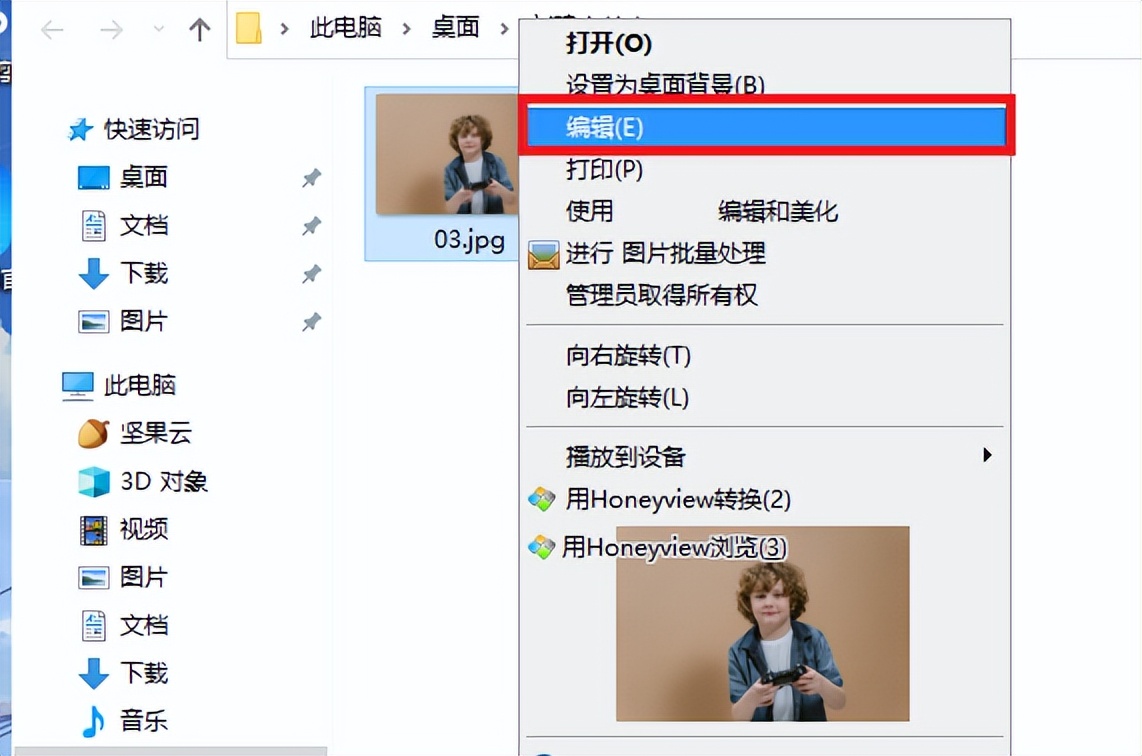Click Honeyview icon beside 浏览(3)
Viewport: 1142px width, 756px height.
[x=542, y=546]
